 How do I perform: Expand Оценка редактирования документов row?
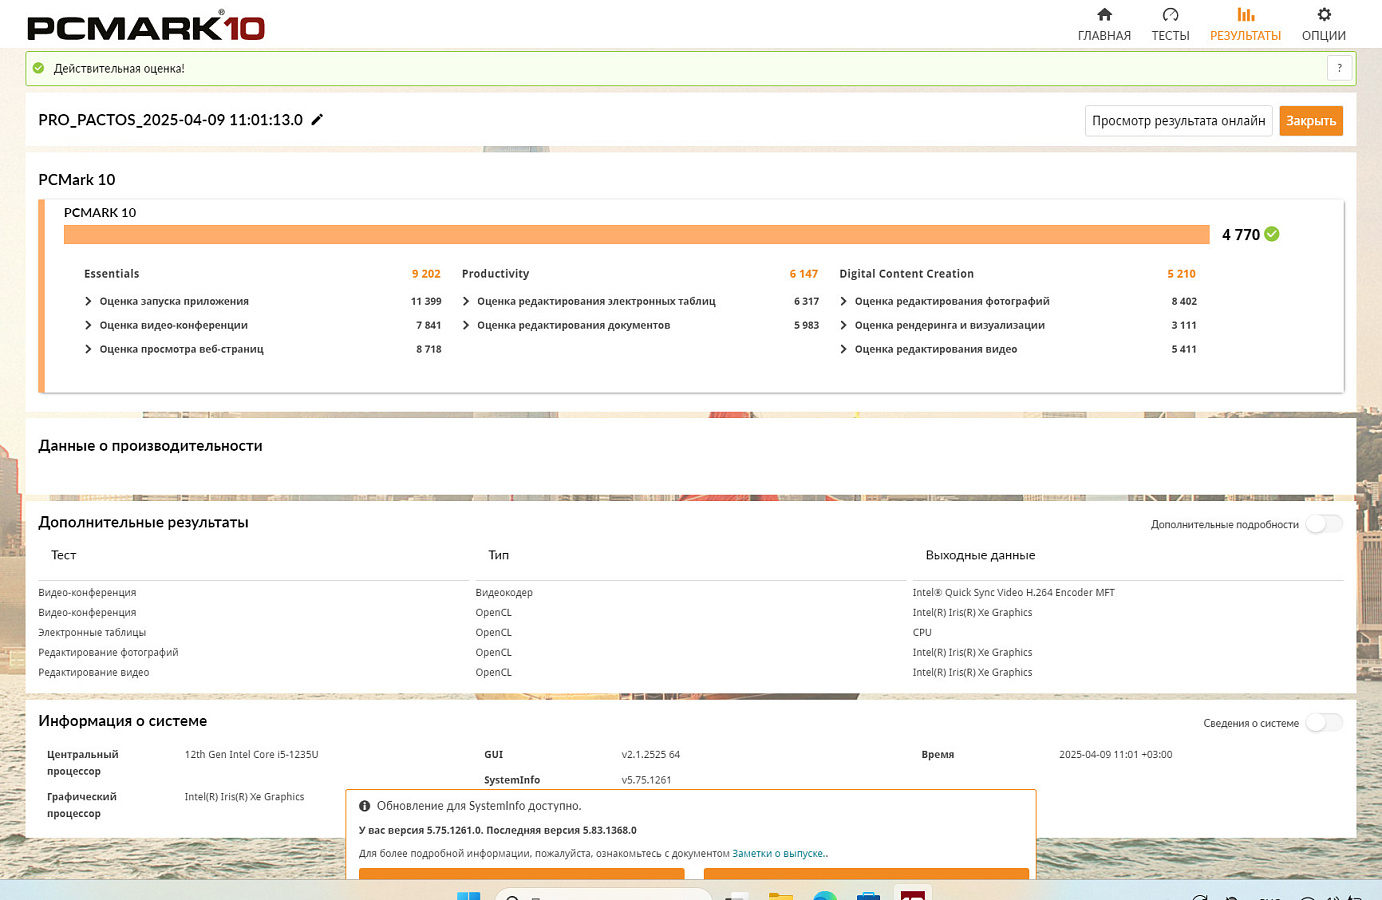466,325
